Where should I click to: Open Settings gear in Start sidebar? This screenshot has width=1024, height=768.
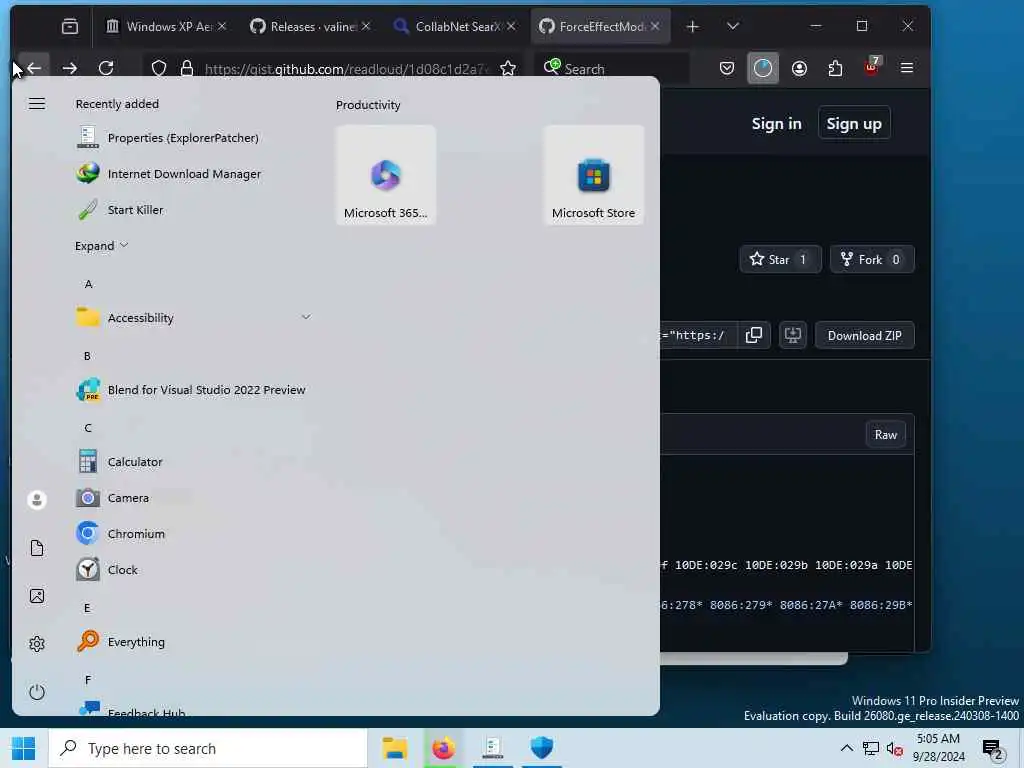pyautogui.click(x=37, y=644)
